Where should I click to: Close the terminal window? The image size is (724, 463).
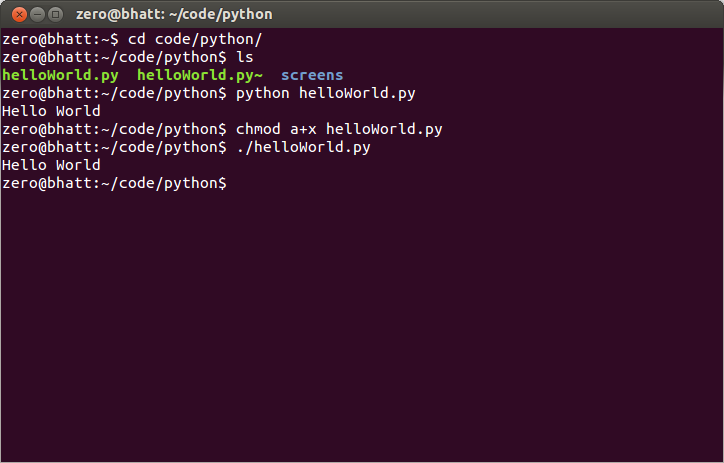click(15, 14)
